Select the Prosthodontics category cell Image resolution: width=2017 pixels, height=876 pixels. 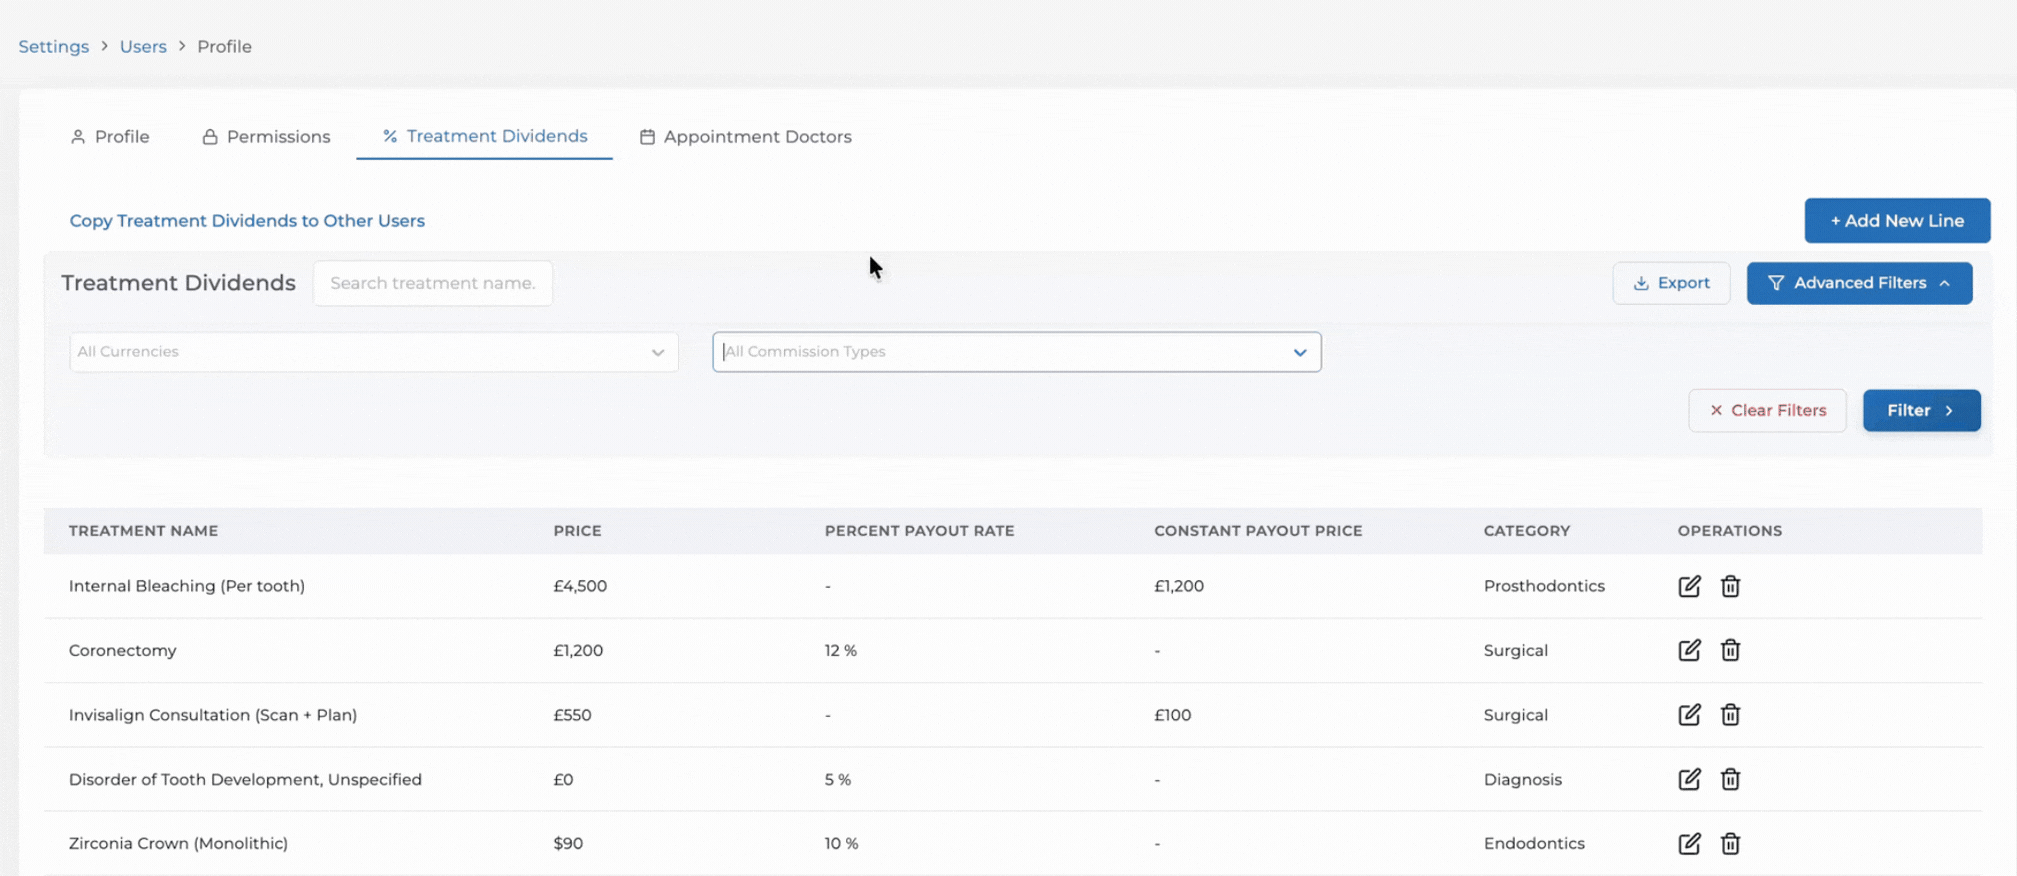pyautogui.click(x=1544, y=586)
